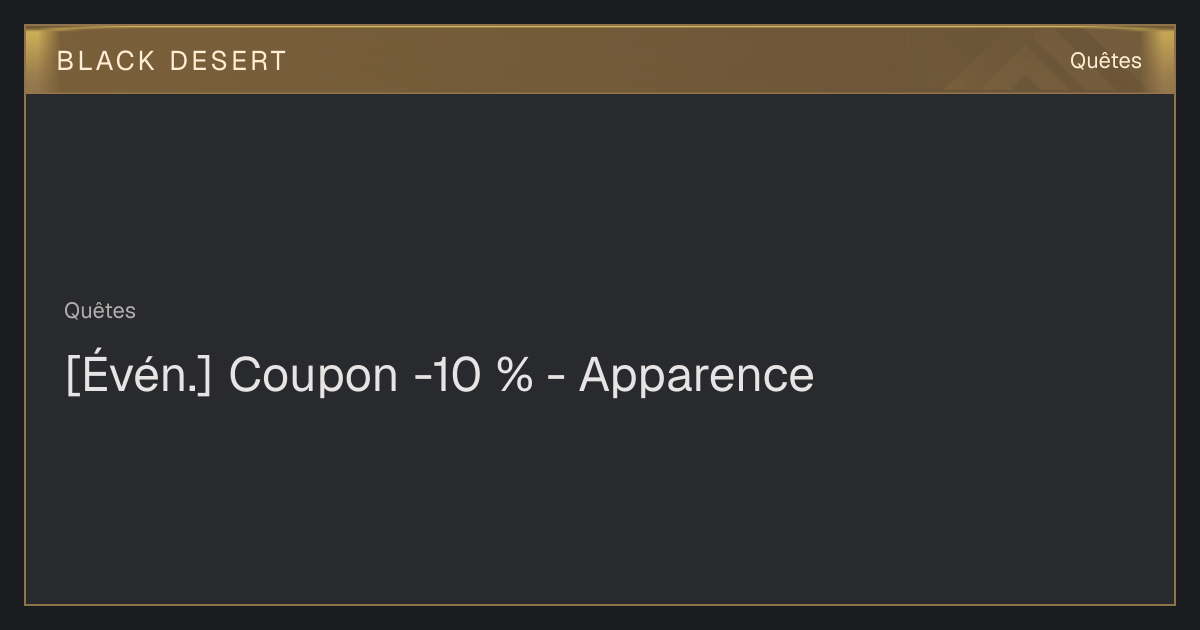The image size is (1200, 630).
Task: Go to the Black Desert home via the wordmark
Action: (171, 61)
